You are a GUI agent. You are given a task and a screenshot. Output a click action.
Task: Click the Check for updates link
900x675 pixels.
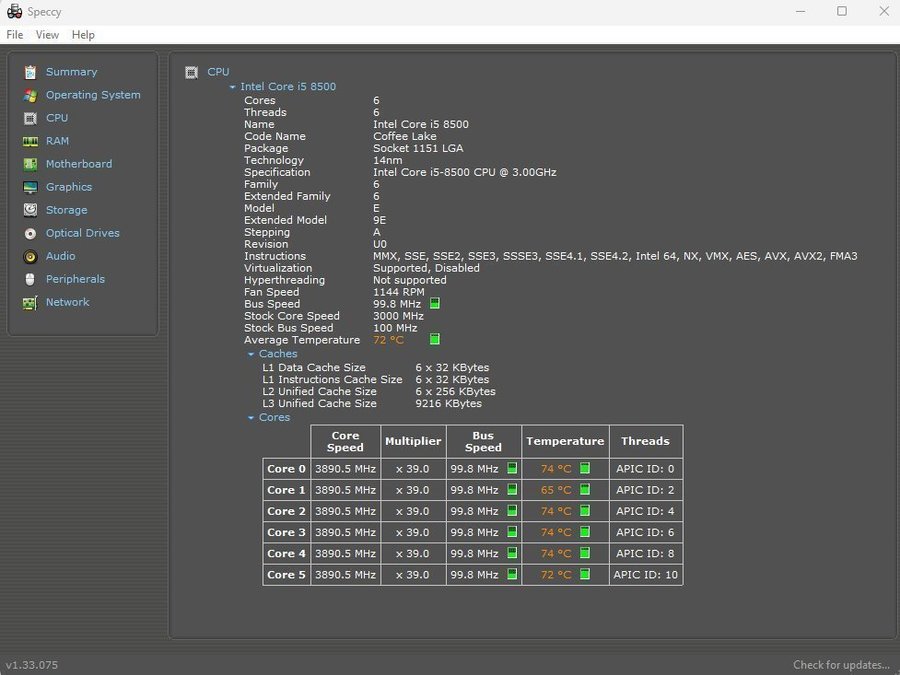click(841, 665)
